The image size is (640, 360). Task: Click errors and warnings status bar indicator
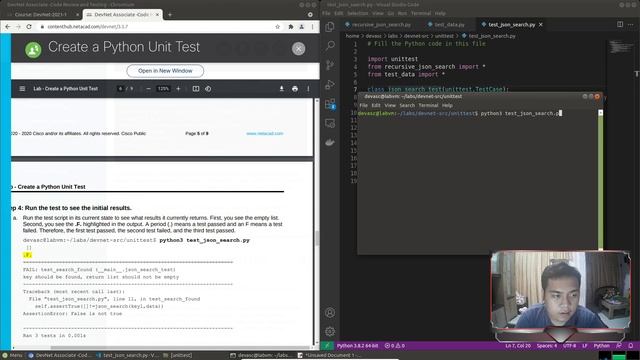[x=395, y=346]
